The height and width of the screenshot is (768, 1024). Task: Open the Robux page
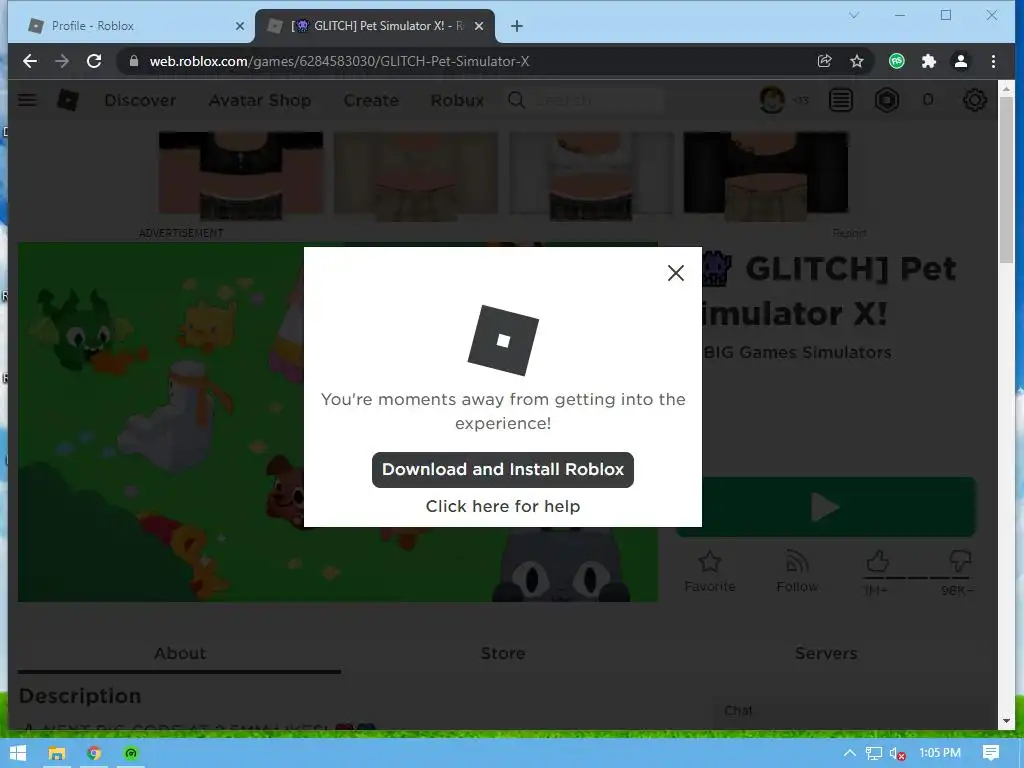click(457, 100)
